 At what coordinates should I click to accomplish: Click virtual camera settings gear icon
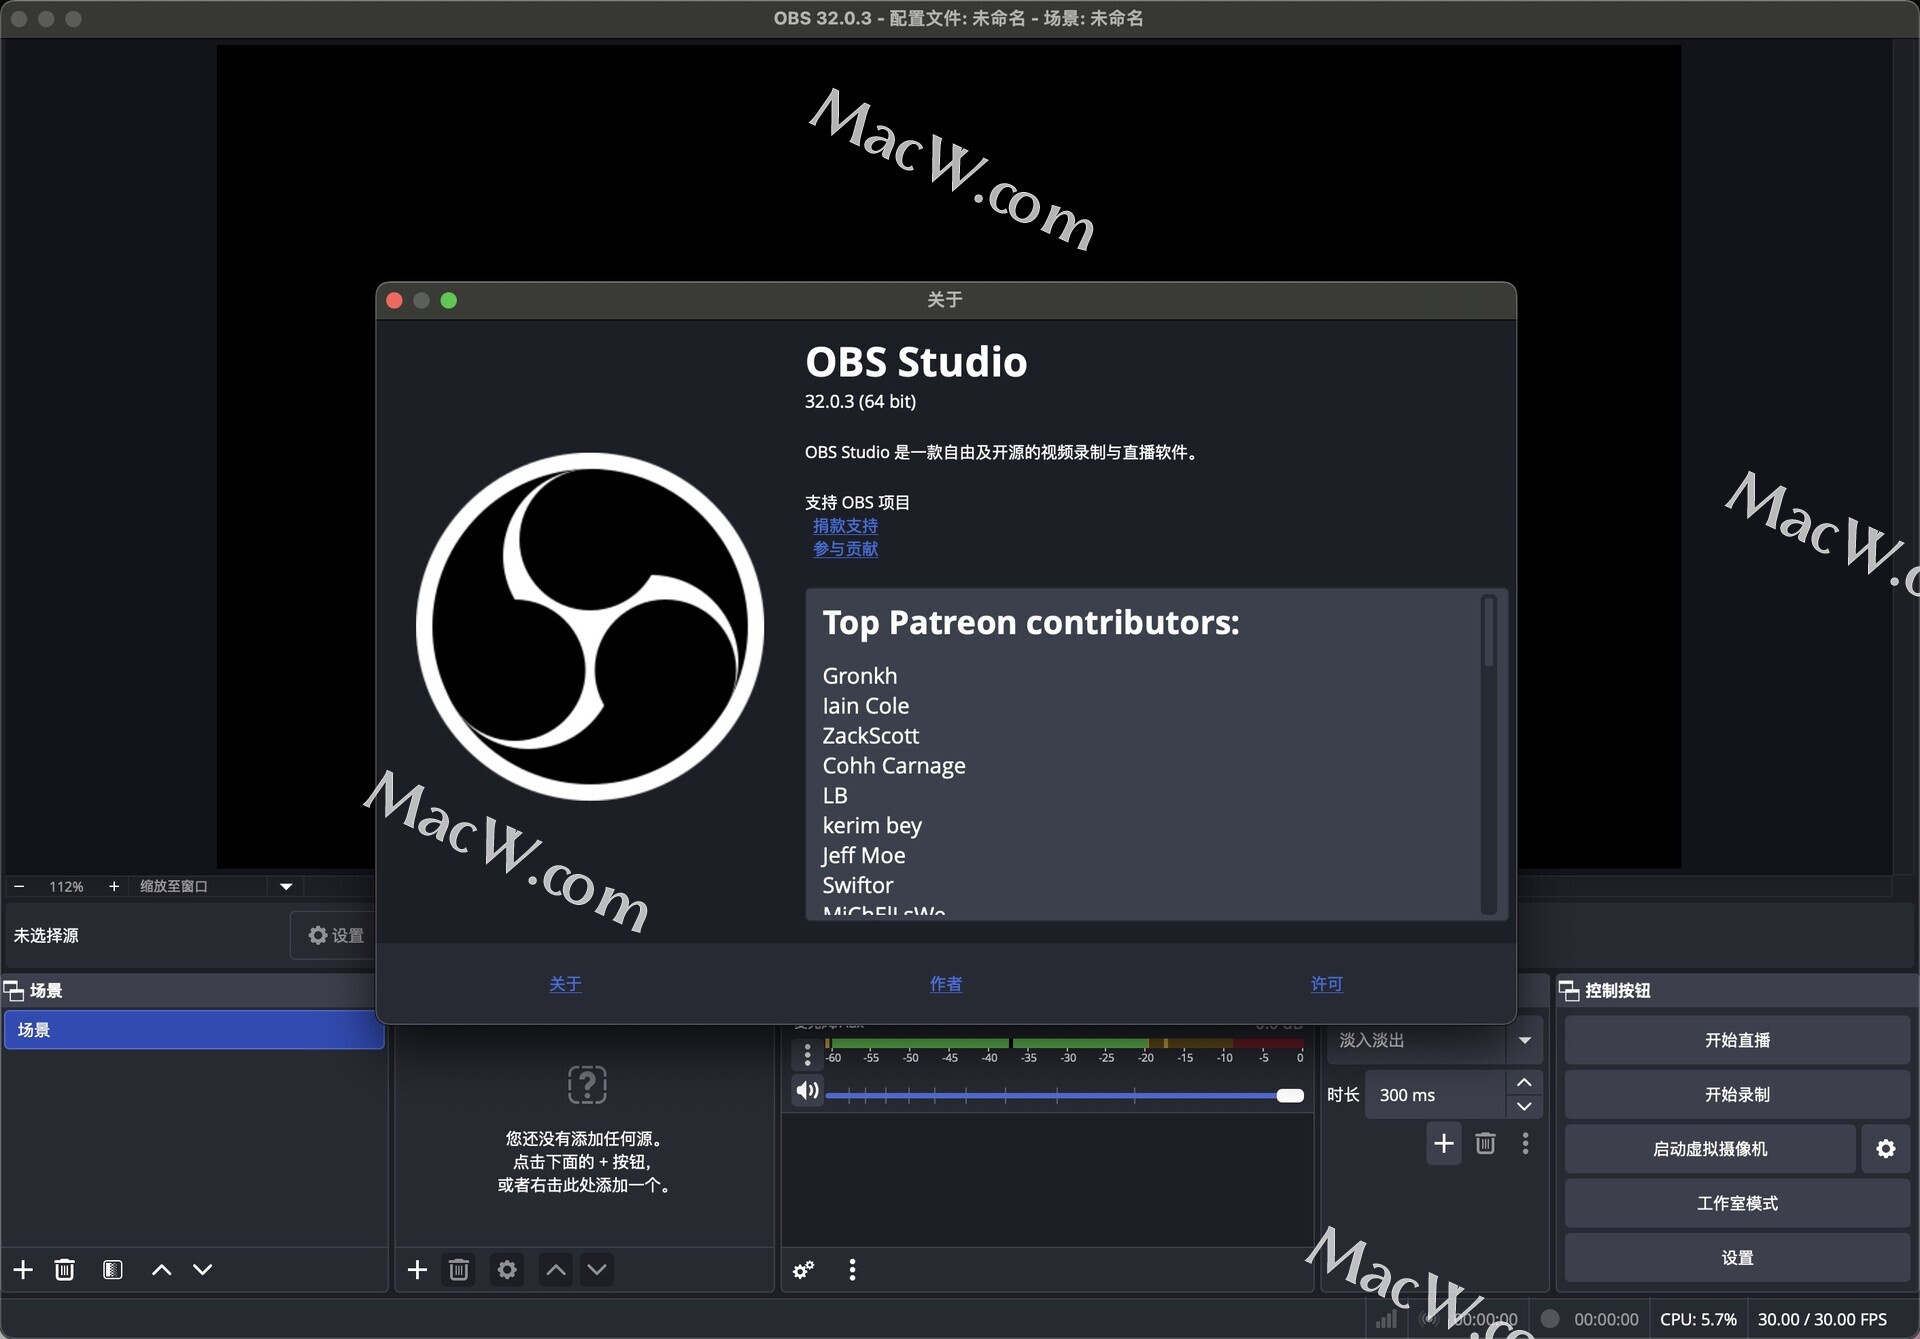coord(1885,1149)
